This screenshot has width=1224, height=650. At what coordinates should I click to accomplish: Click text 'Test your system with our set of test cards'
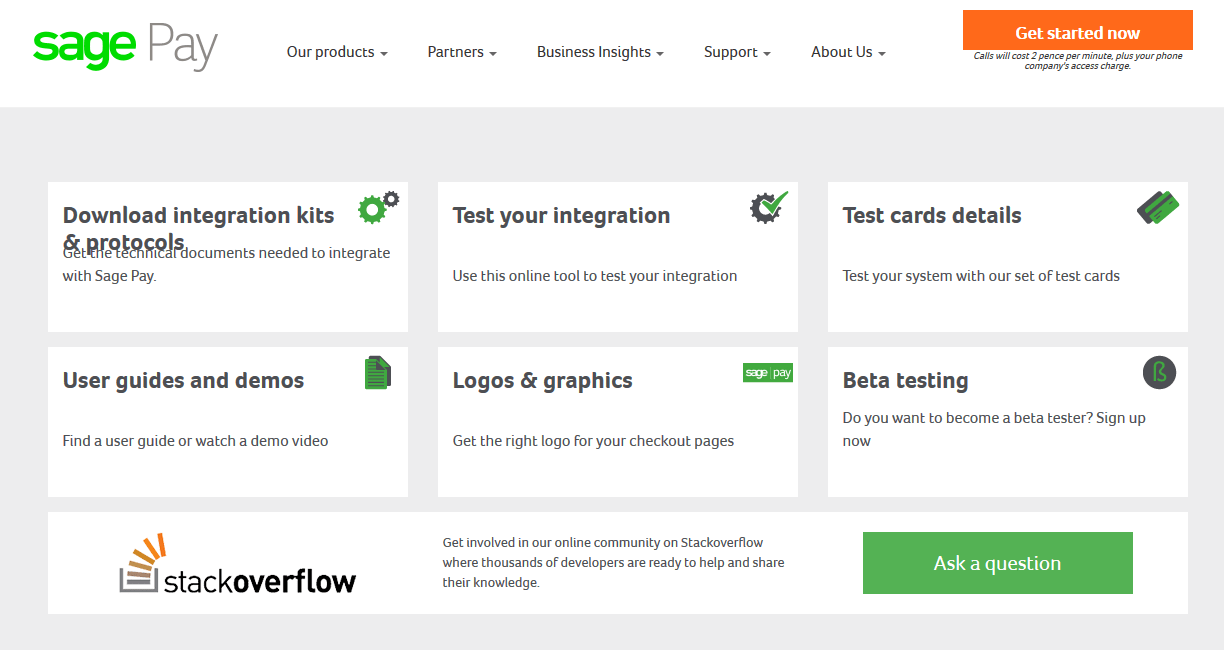click(981, 276)
